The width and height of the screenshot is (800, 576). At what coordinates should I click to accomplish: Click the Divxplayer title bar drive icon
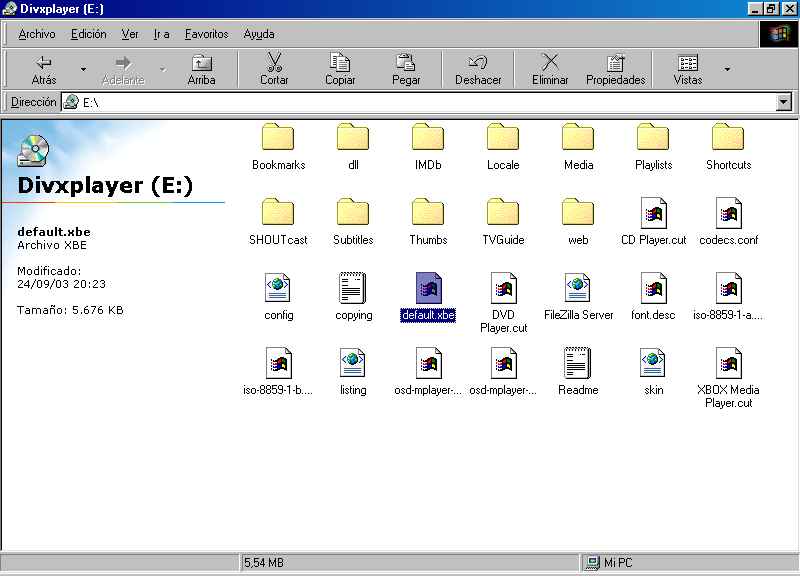(x=10, y=9)
